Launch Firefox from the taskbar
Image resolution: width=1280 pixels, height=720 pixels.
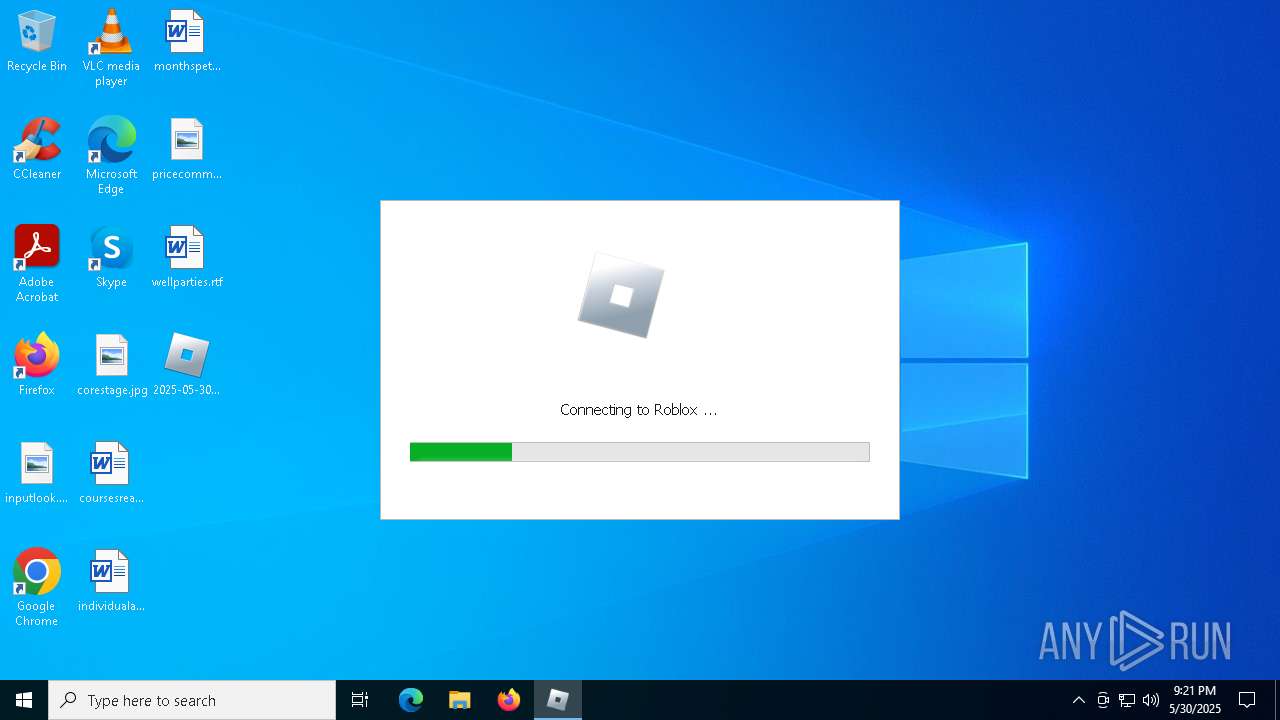pyautogui.click(x=509, y=700)
